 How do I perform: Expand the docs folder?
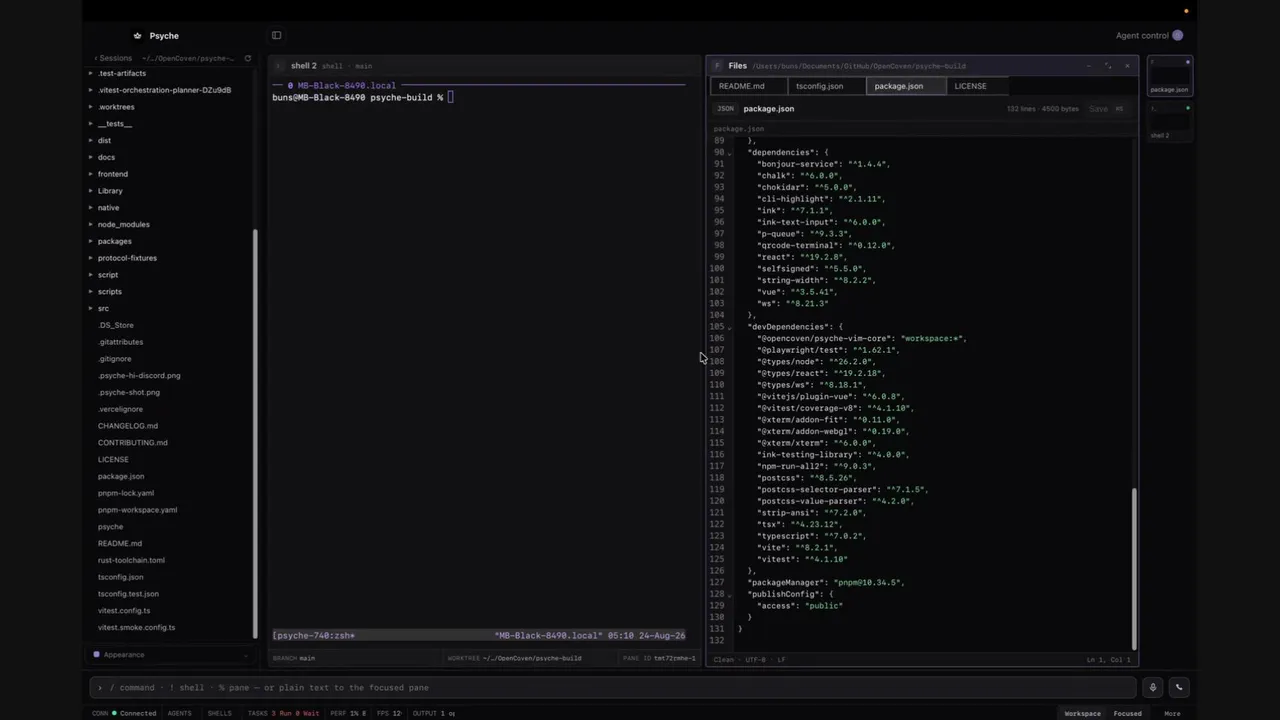pos(90,157)
